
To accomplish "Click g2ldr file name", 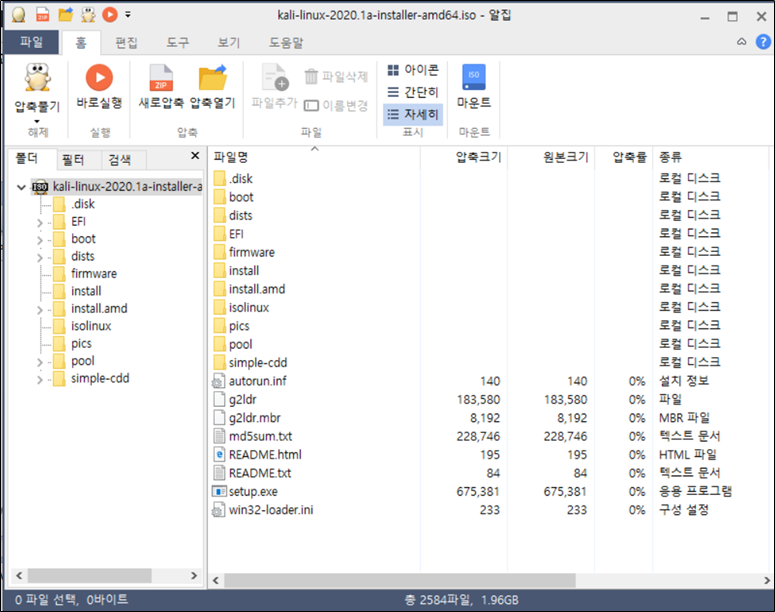I will 243,399.
